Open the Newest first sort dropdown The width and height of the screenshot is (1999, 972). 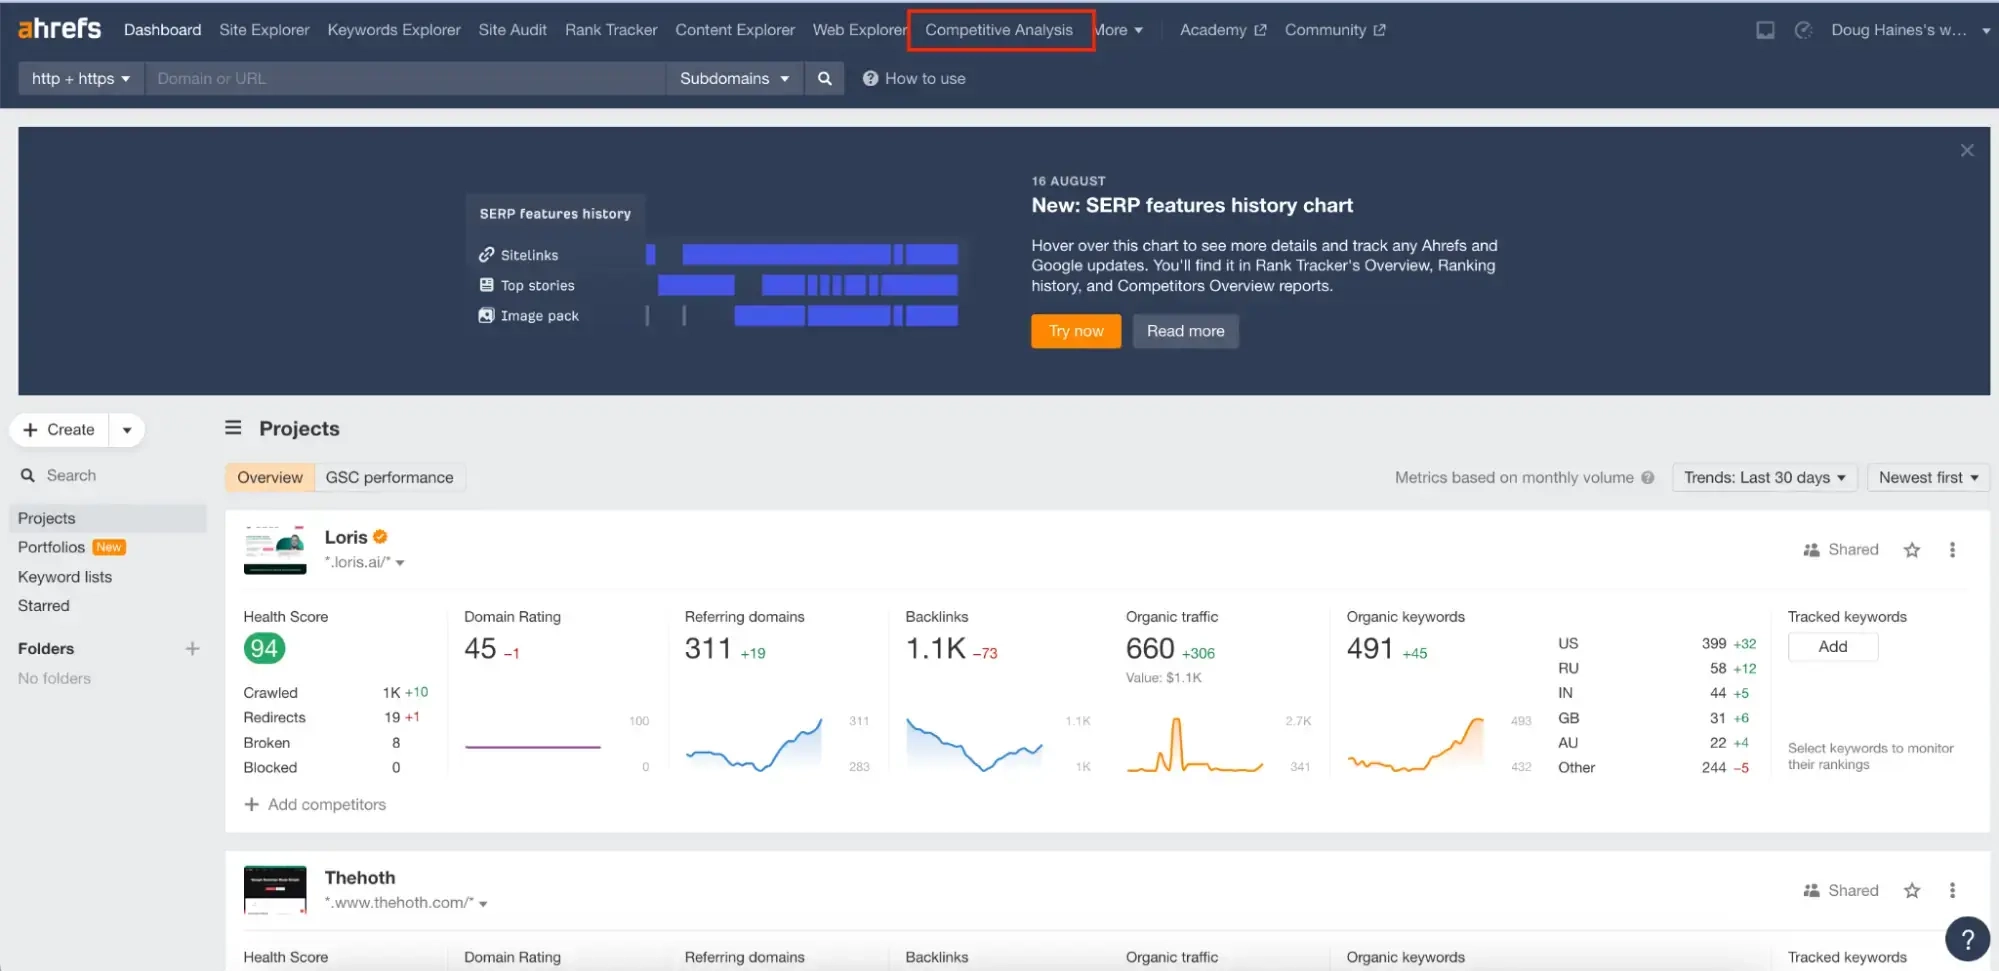click(1927, 478)
